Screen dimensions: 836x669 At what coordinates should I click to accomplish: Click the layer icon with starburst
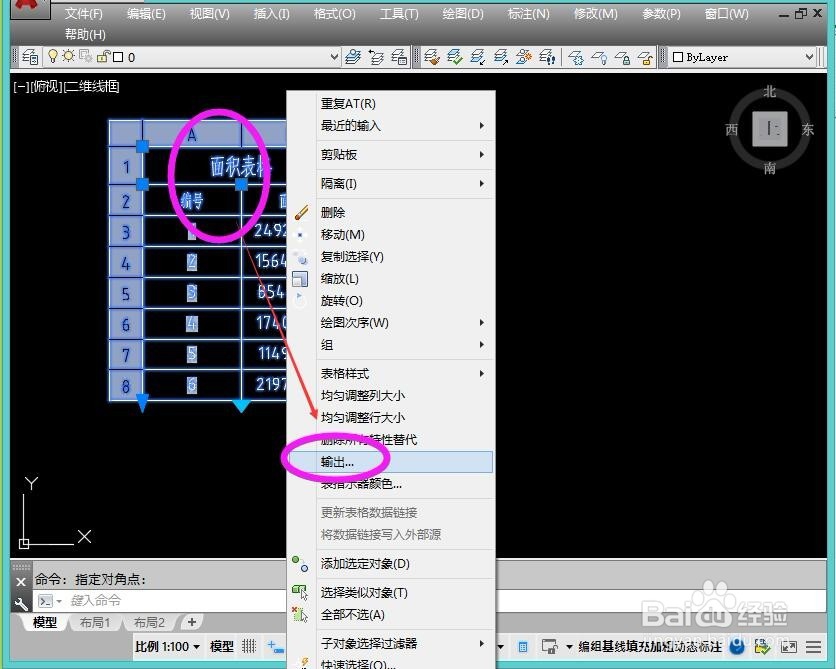(524, 57)
